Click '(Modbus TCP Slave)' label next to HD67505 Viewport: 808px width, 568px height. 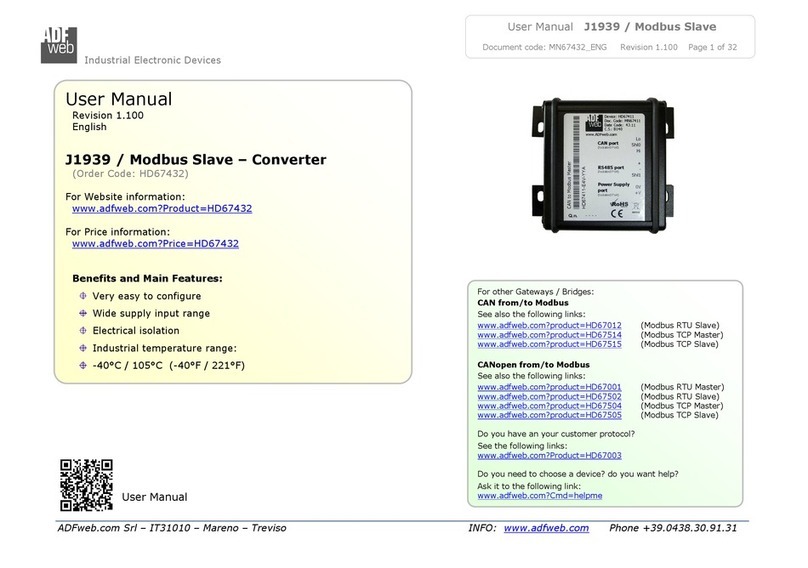[x=679, y=415]
